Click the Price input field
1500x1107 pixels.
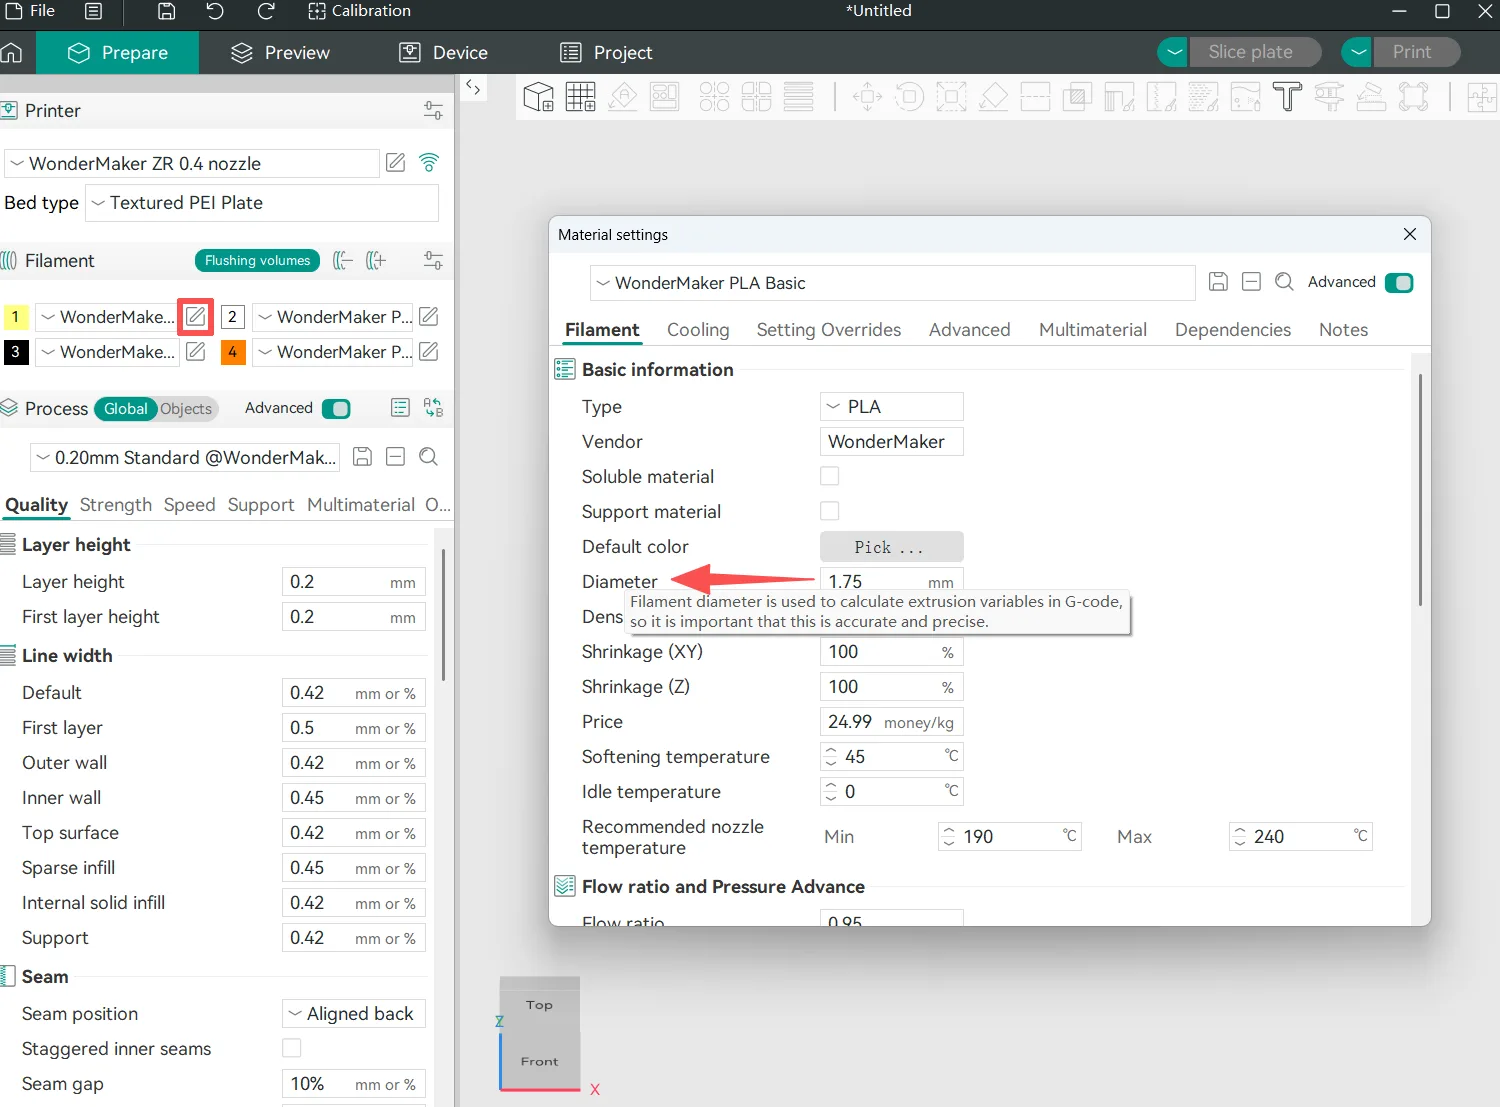coord(892,721)
